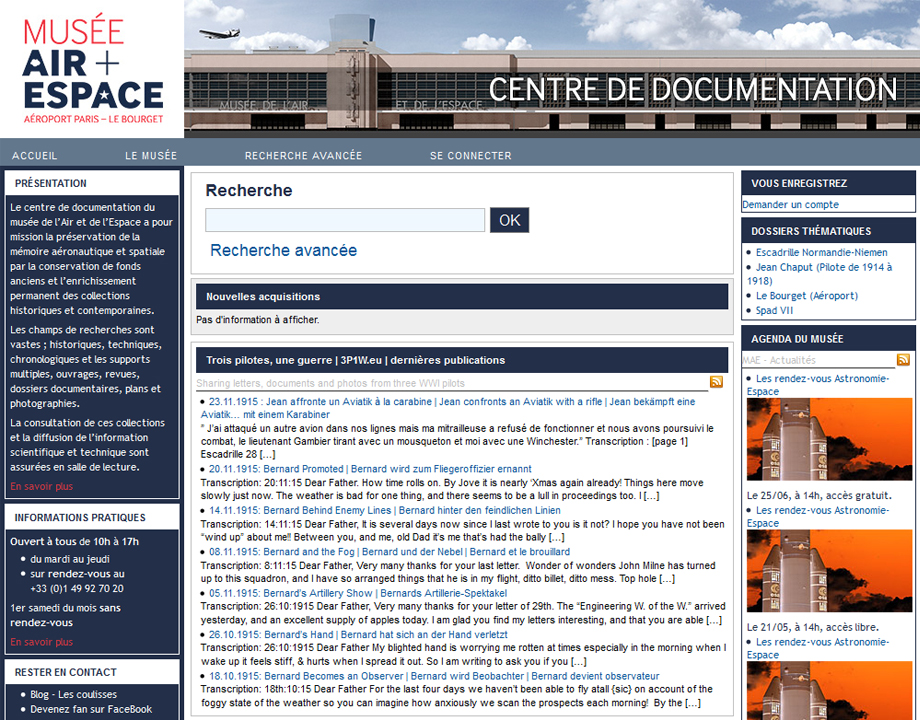Open the 26.10.1915 Bernard's Hand post
This screenshot has width=920, height=720.
point(358,634)
